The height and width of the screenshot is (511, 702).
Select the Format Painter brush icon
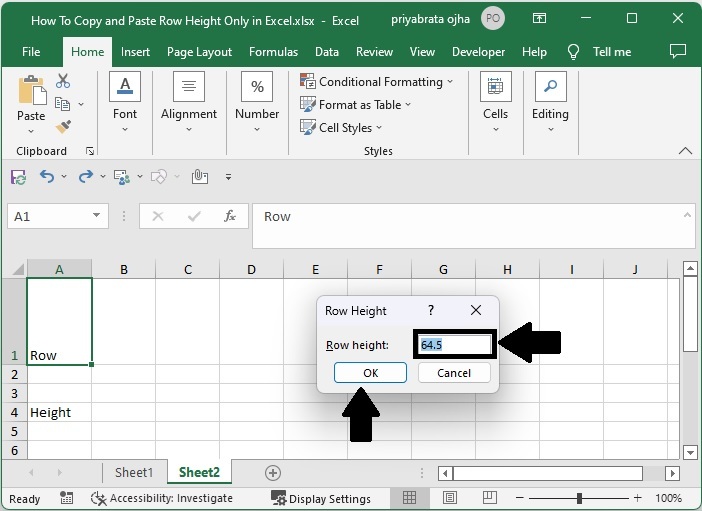point(63,127)
